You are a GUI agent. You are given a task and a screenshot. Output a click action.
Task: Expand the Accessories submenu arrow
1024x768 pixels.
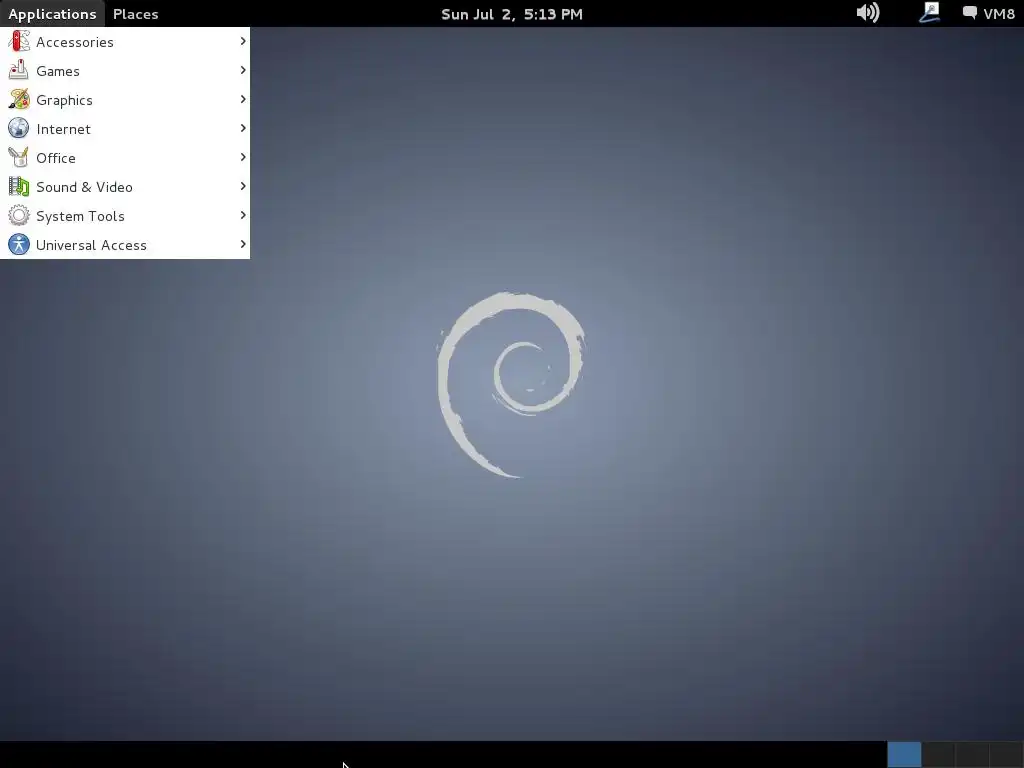[x=243, y=41]
